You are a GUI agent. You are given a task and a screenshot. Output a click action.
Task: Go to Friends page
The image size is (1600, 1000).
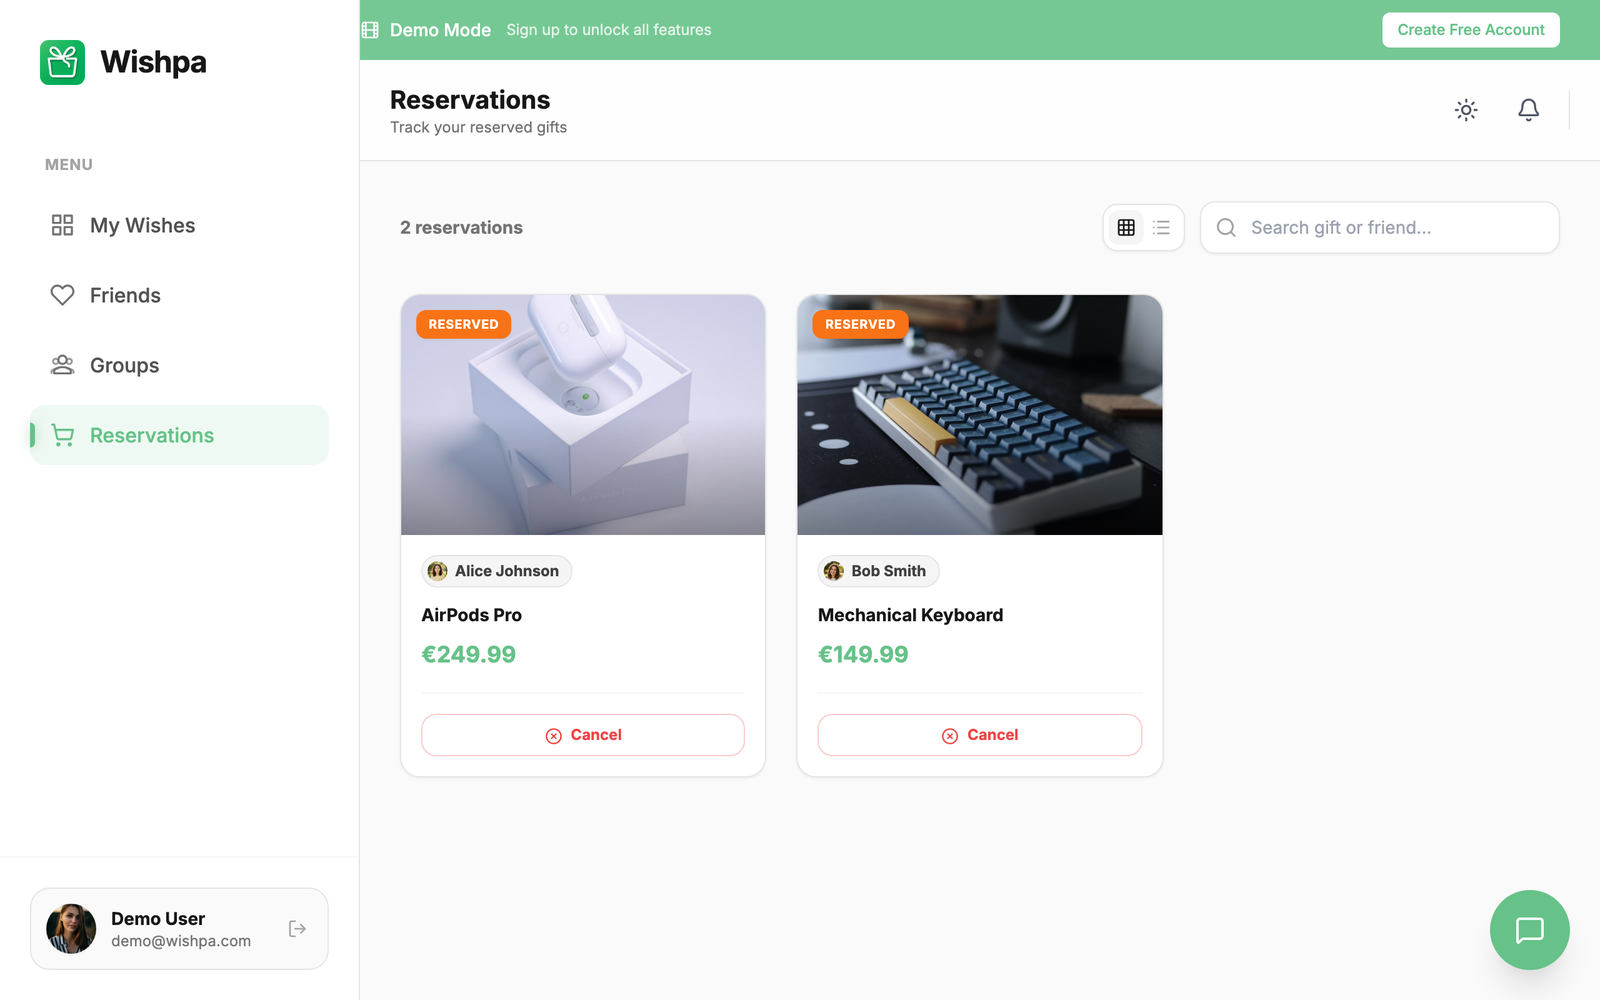point(179,295)
